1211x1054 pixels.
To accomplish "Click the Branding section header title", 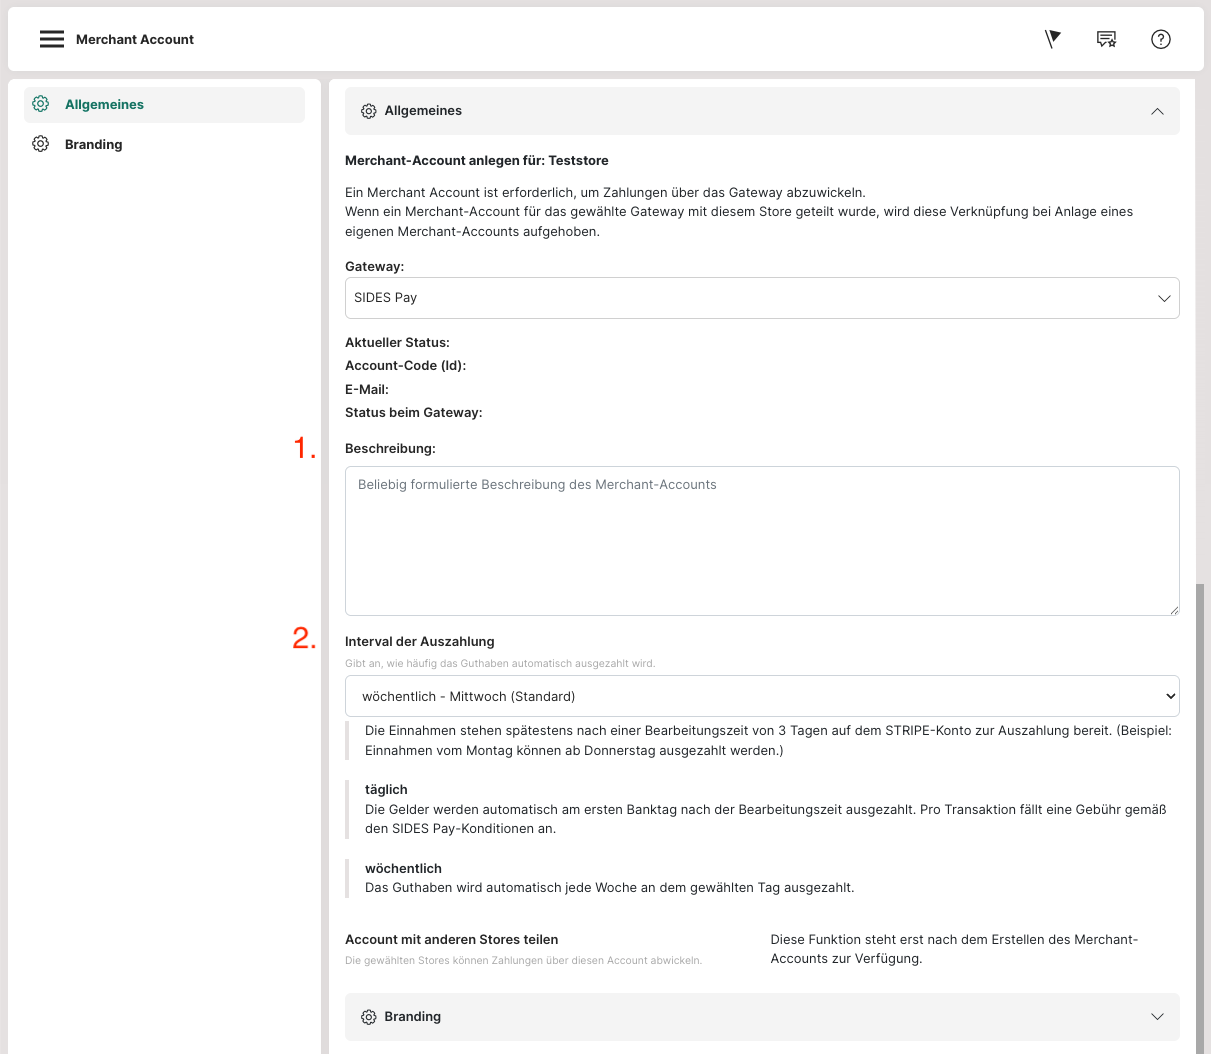I will point(412,1017).
